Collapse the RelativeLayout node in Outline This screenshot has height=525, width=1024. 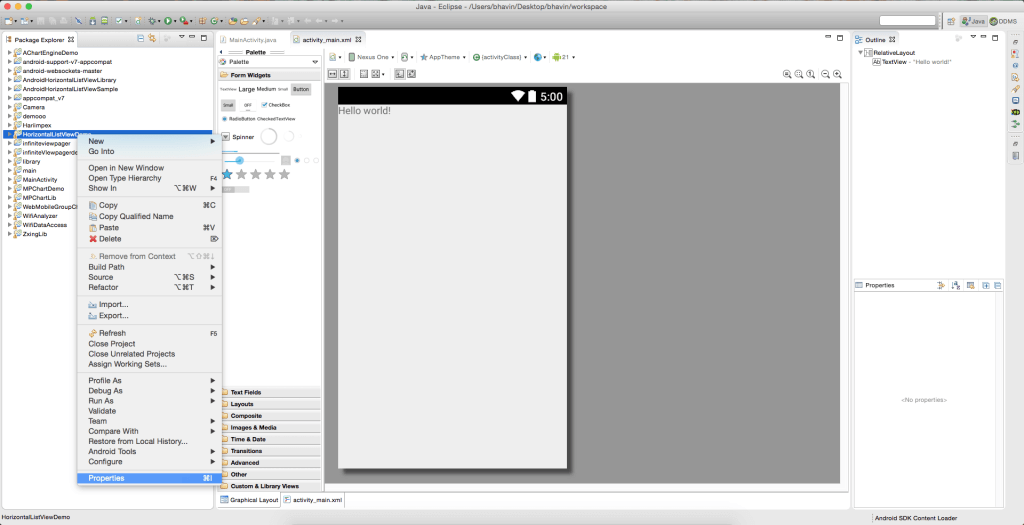860,53
